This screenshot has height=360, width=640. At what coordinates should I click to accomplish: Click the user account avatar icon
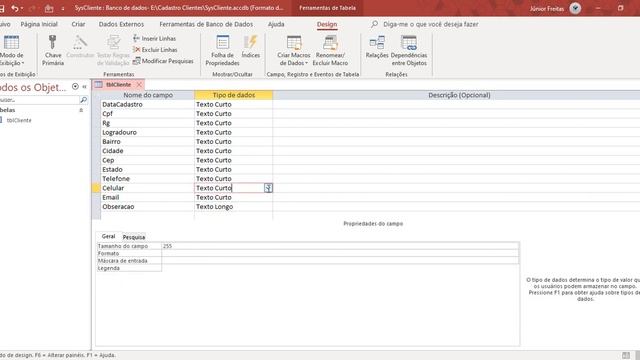pyautogui.click(x=576, y=8)
